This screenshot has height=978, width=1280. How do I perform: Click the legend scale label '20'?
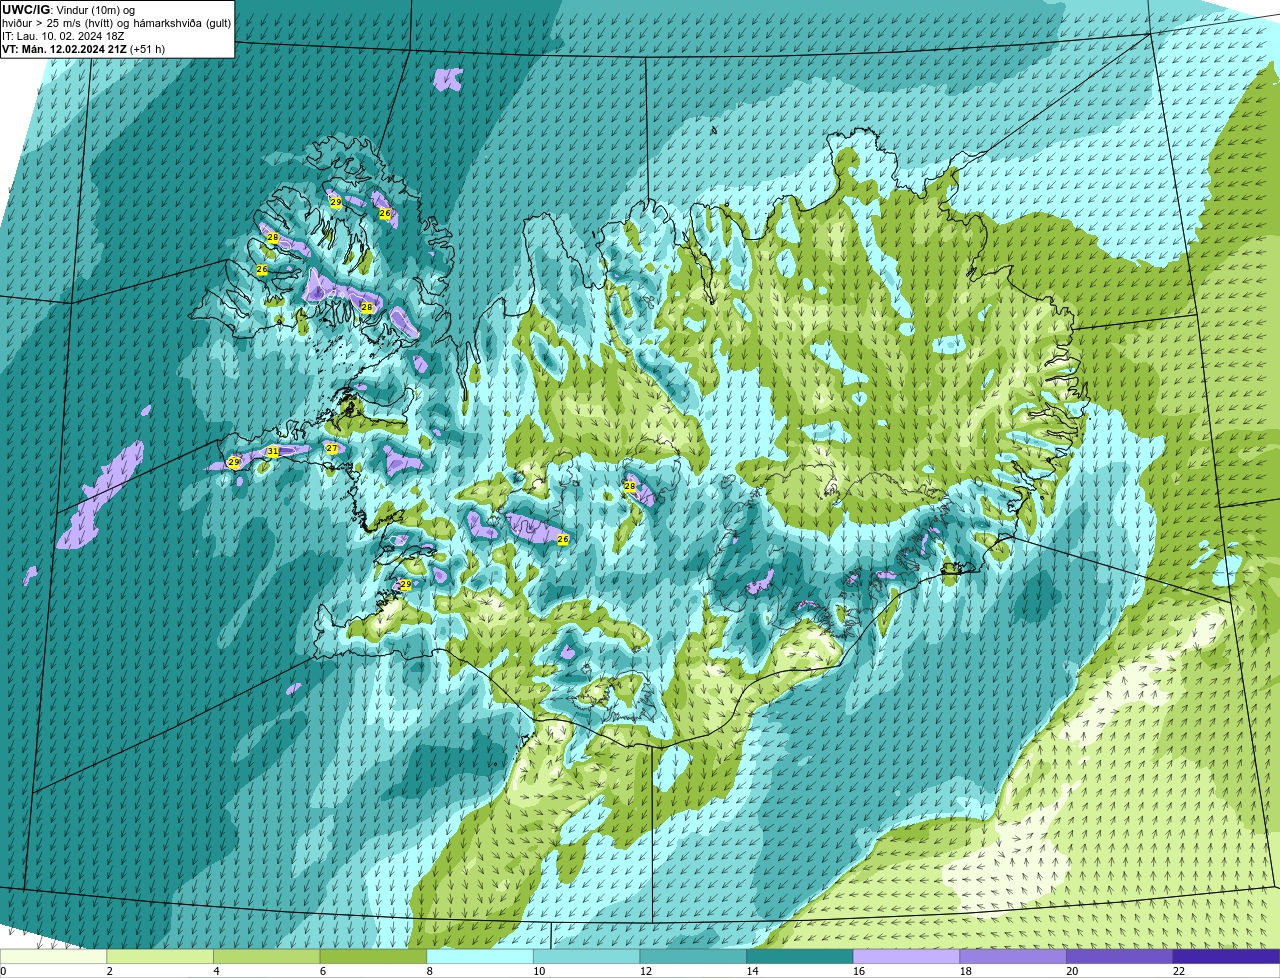[1072, 971]
